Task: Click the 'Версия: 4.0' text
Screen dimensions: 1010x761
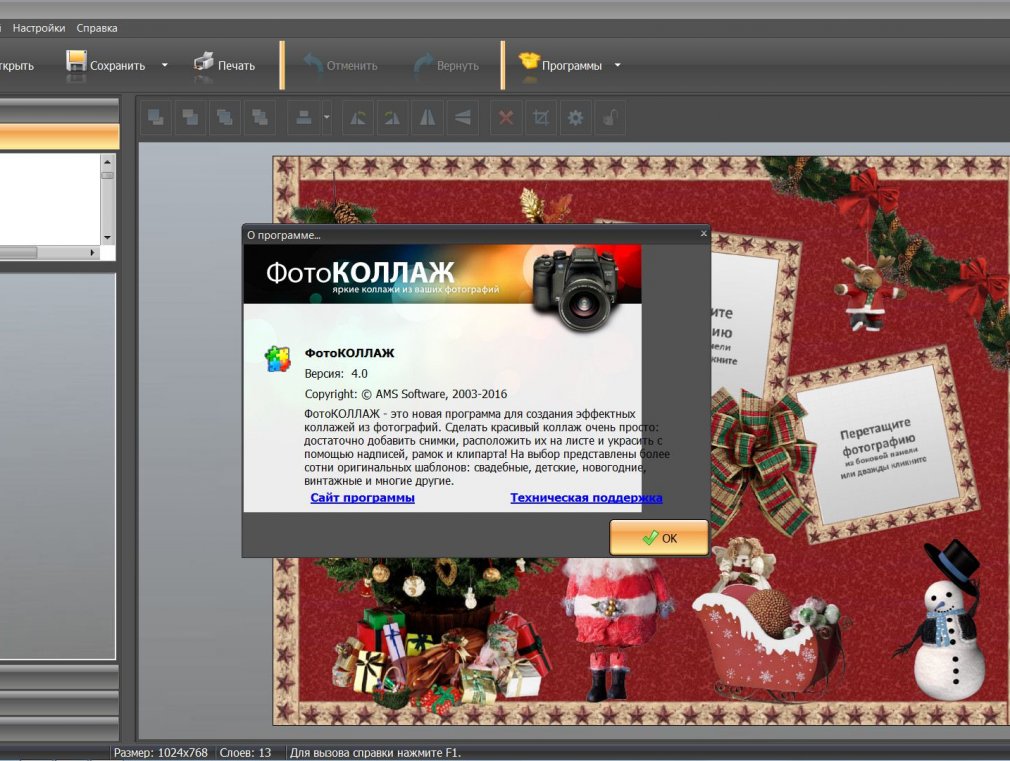Action: pyautogui.click(x=336, y=374)
